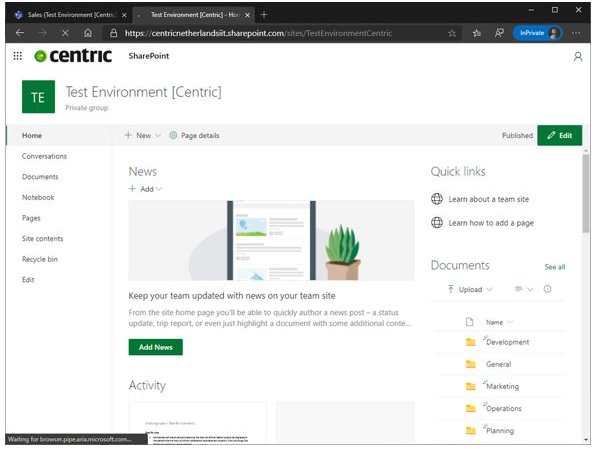Expand the Add dropdown under News

pyautogui.click(x=159, y=189)
